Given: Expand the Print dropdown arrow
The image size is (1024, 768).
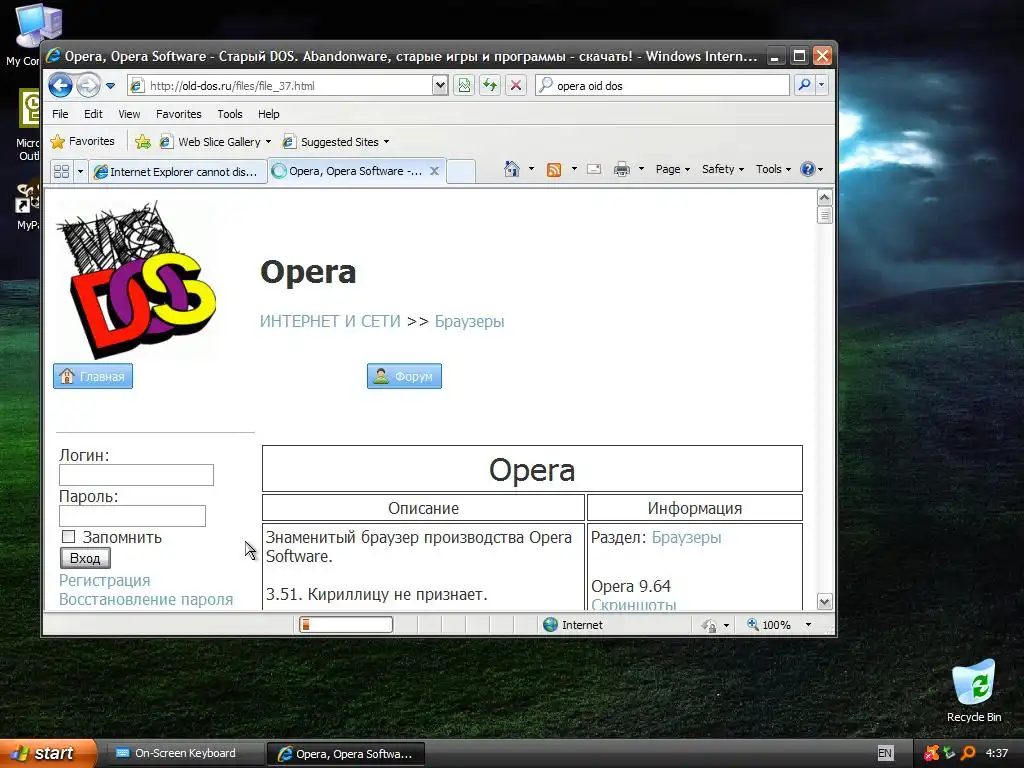Looking at the screenshot, I should [x=641, y=169].
